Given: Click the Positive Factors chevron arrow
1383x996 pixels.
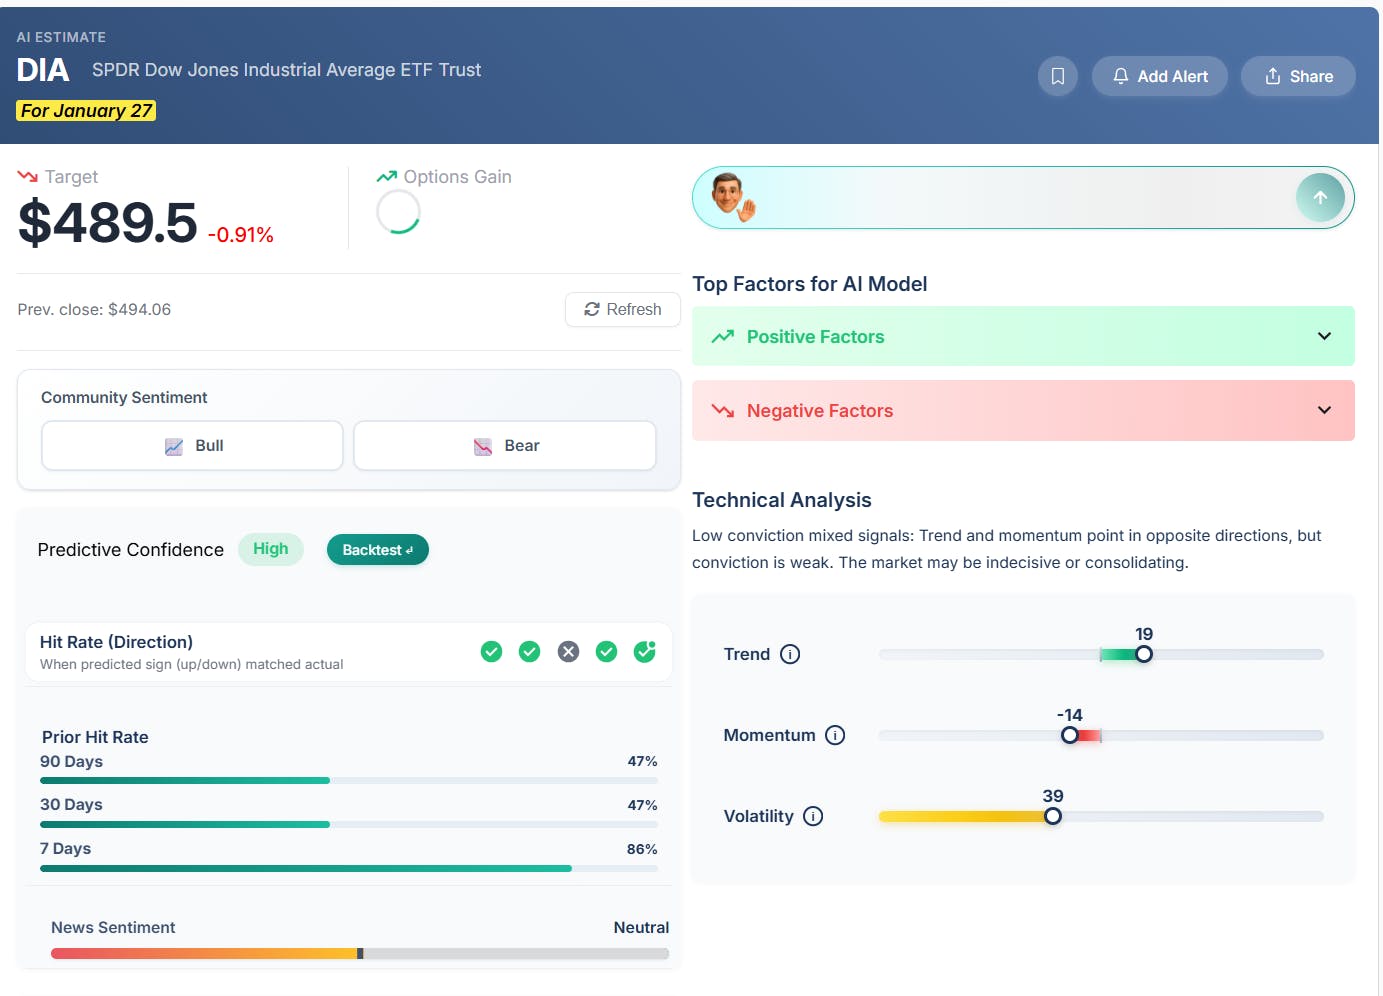Looking at the screenshot, I should 1324,336.
